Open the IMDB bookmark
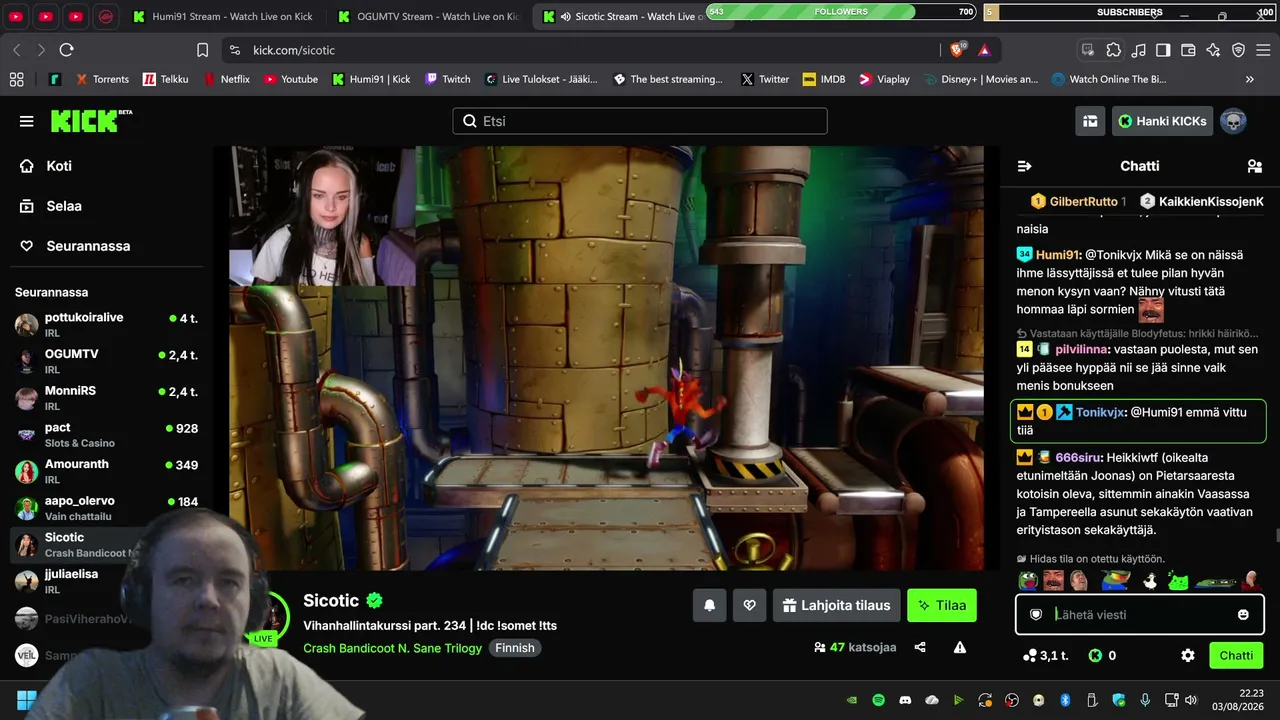This screenshot has width=1280, height=720. point(824,79)
